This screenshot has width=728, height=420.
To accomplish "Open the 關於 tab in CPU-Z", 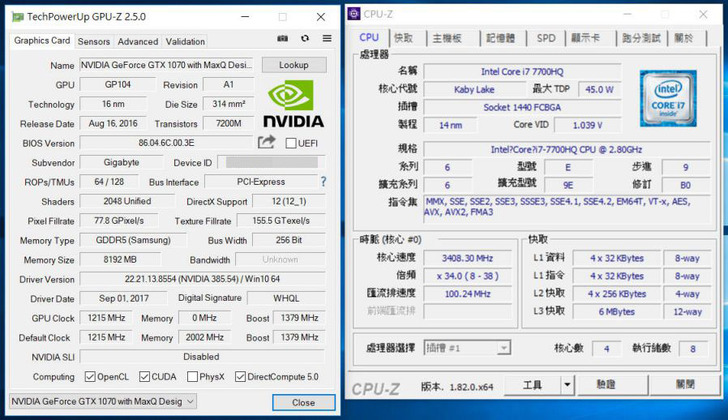I will (x=683, y=38).
